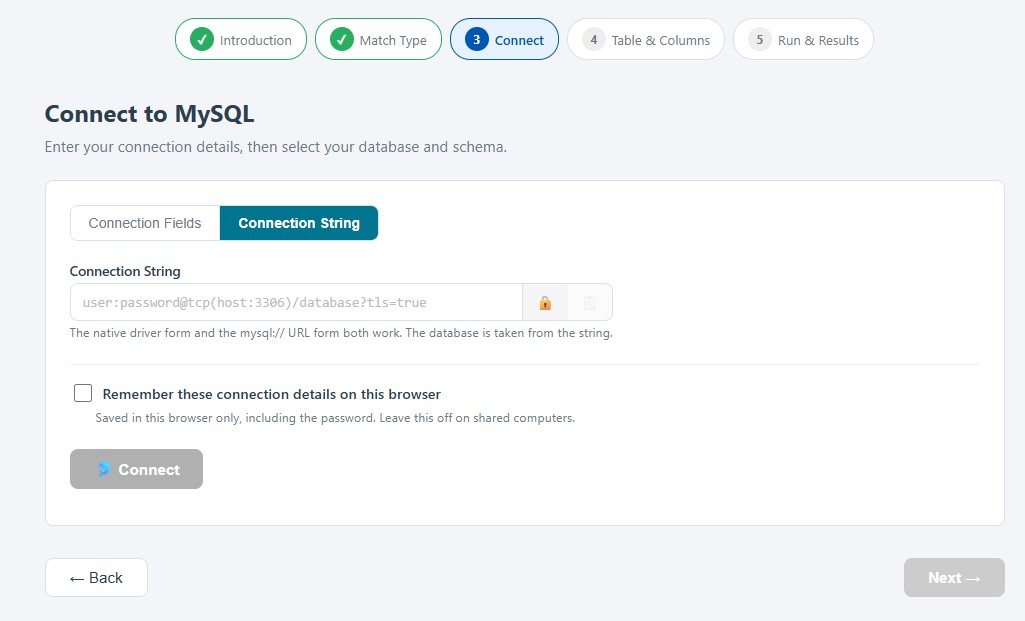Click the "Connection String" field label
Viewport: 1025px width, 621px height.
(125, 271)
